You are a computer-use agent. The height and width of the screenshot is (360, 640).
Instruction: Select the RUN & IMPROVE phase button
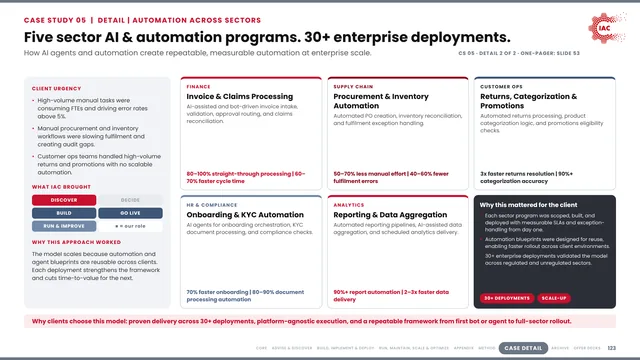pyautogui.click(x=64, y=226)
